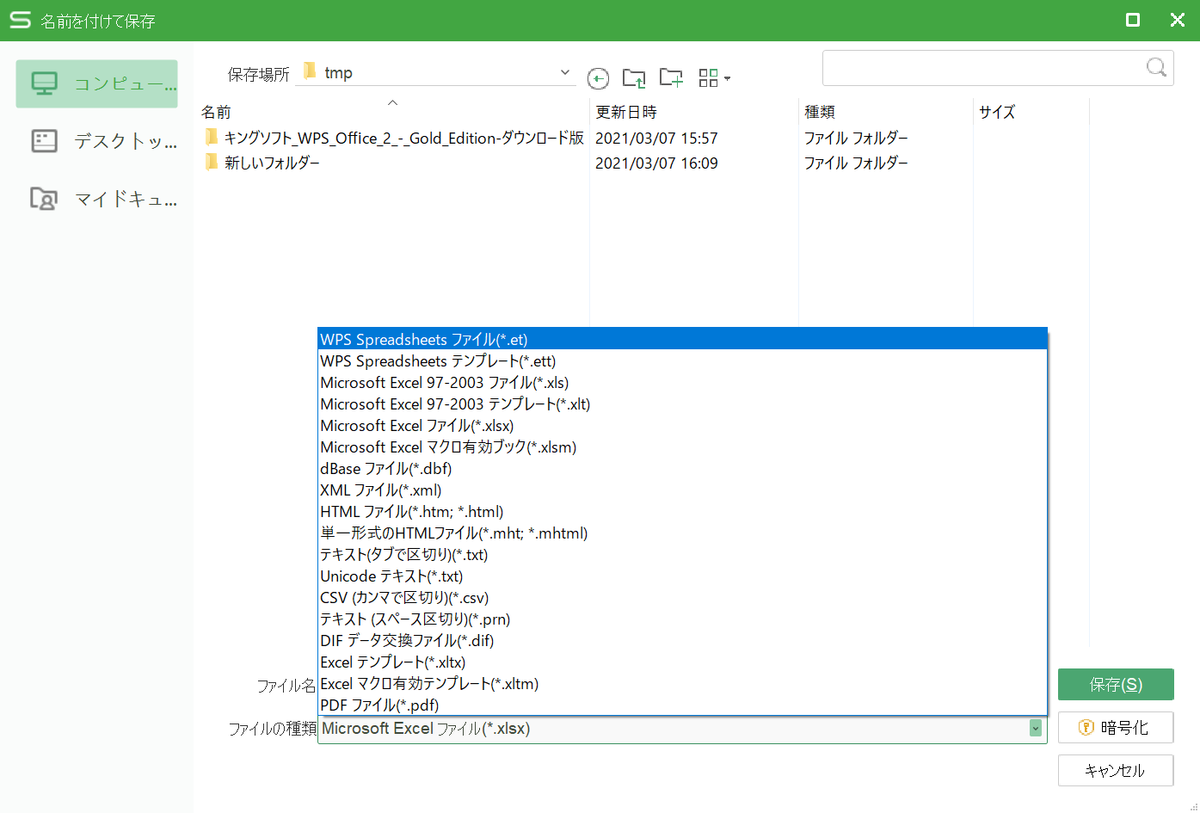Open デスクトッ location in sidebar

point(97,141)
